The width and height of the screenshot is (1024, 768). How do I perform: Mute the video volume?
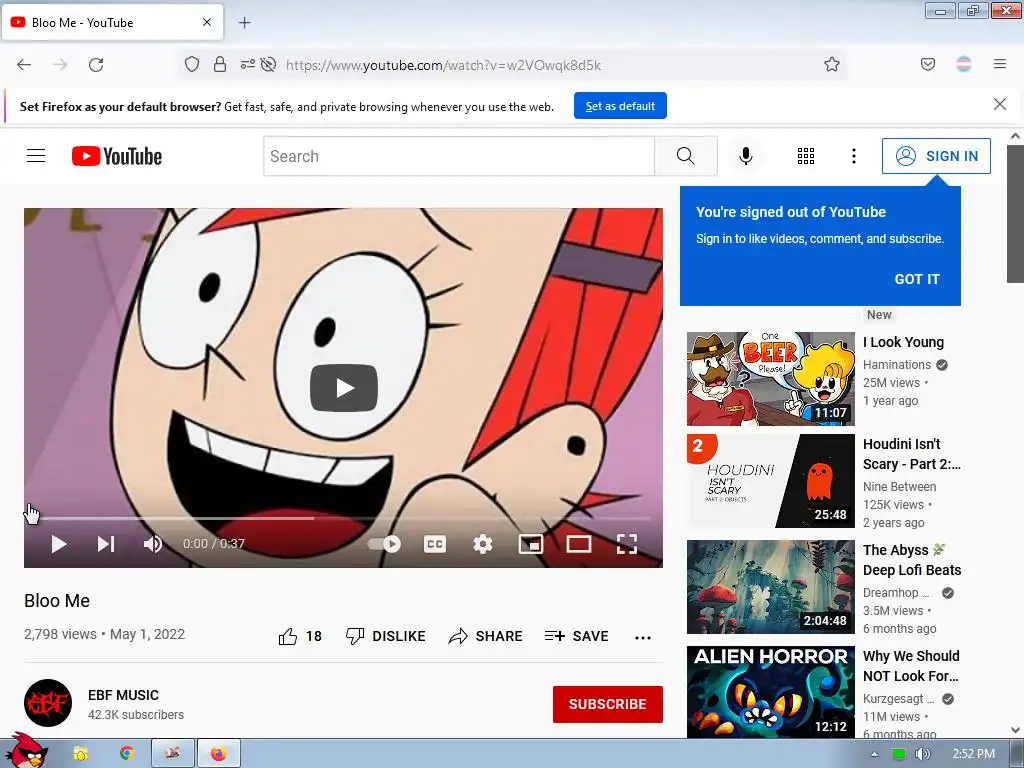(x=153, y=544)
